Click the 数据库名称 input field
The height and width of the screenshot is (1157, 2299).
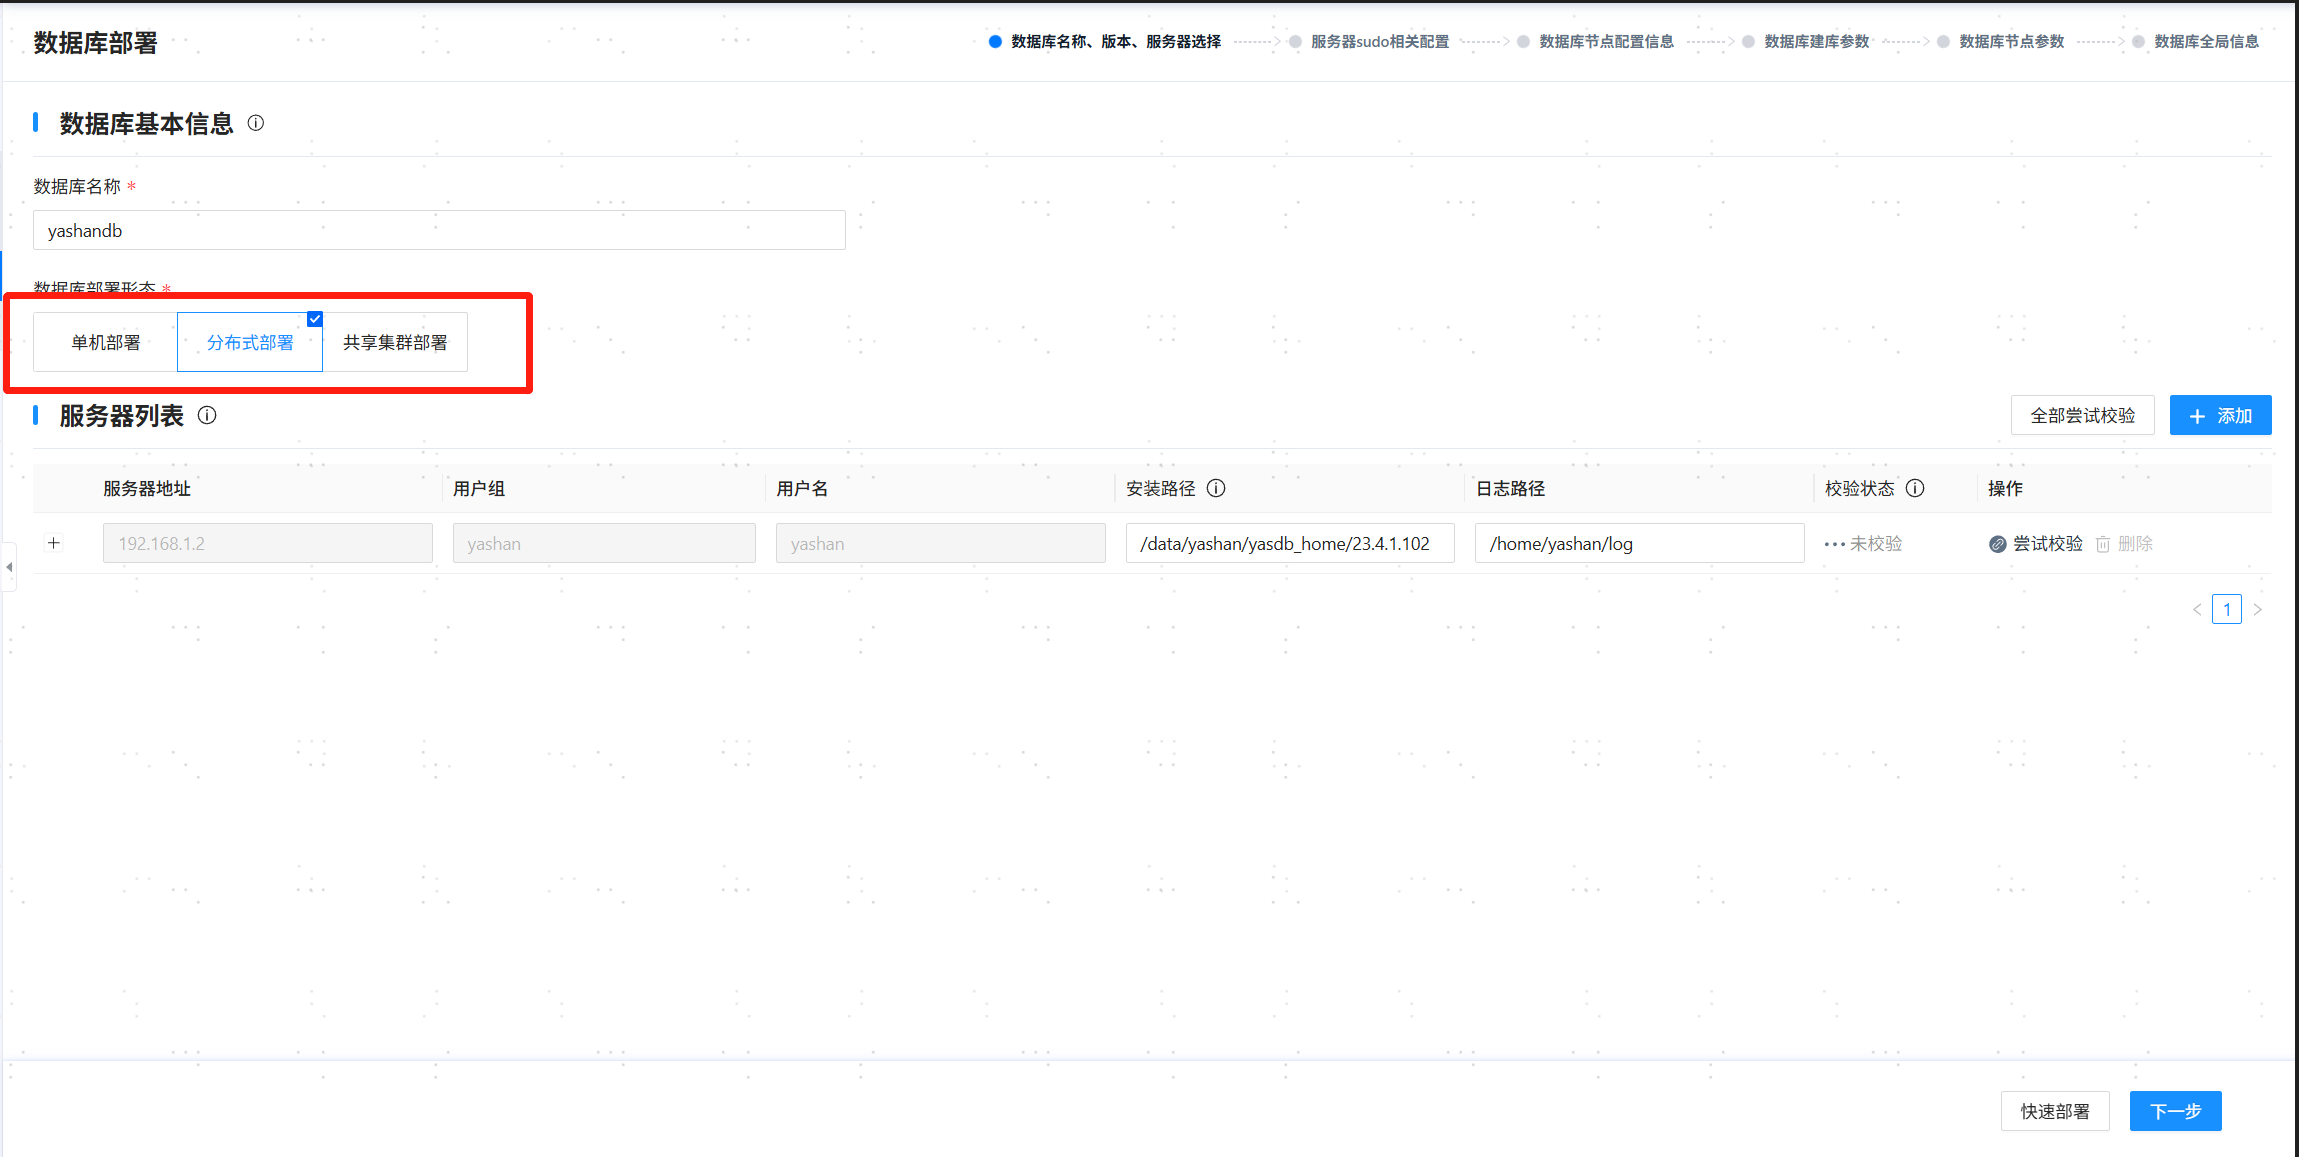pyautogui.click(x=439, y=230)
